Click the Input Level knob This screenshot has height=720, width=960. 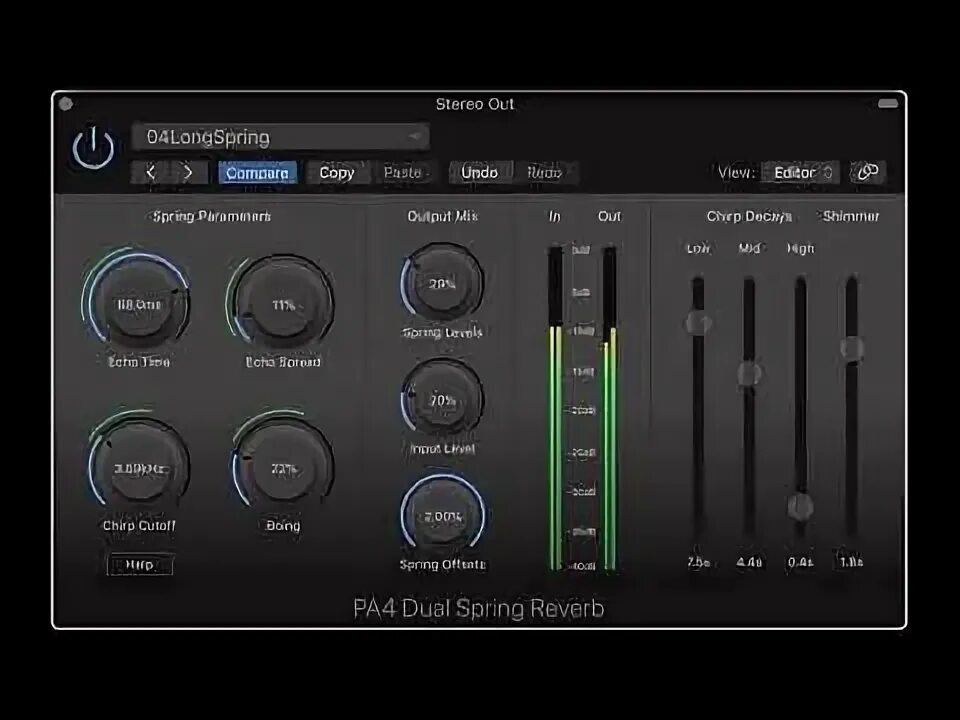443,400
